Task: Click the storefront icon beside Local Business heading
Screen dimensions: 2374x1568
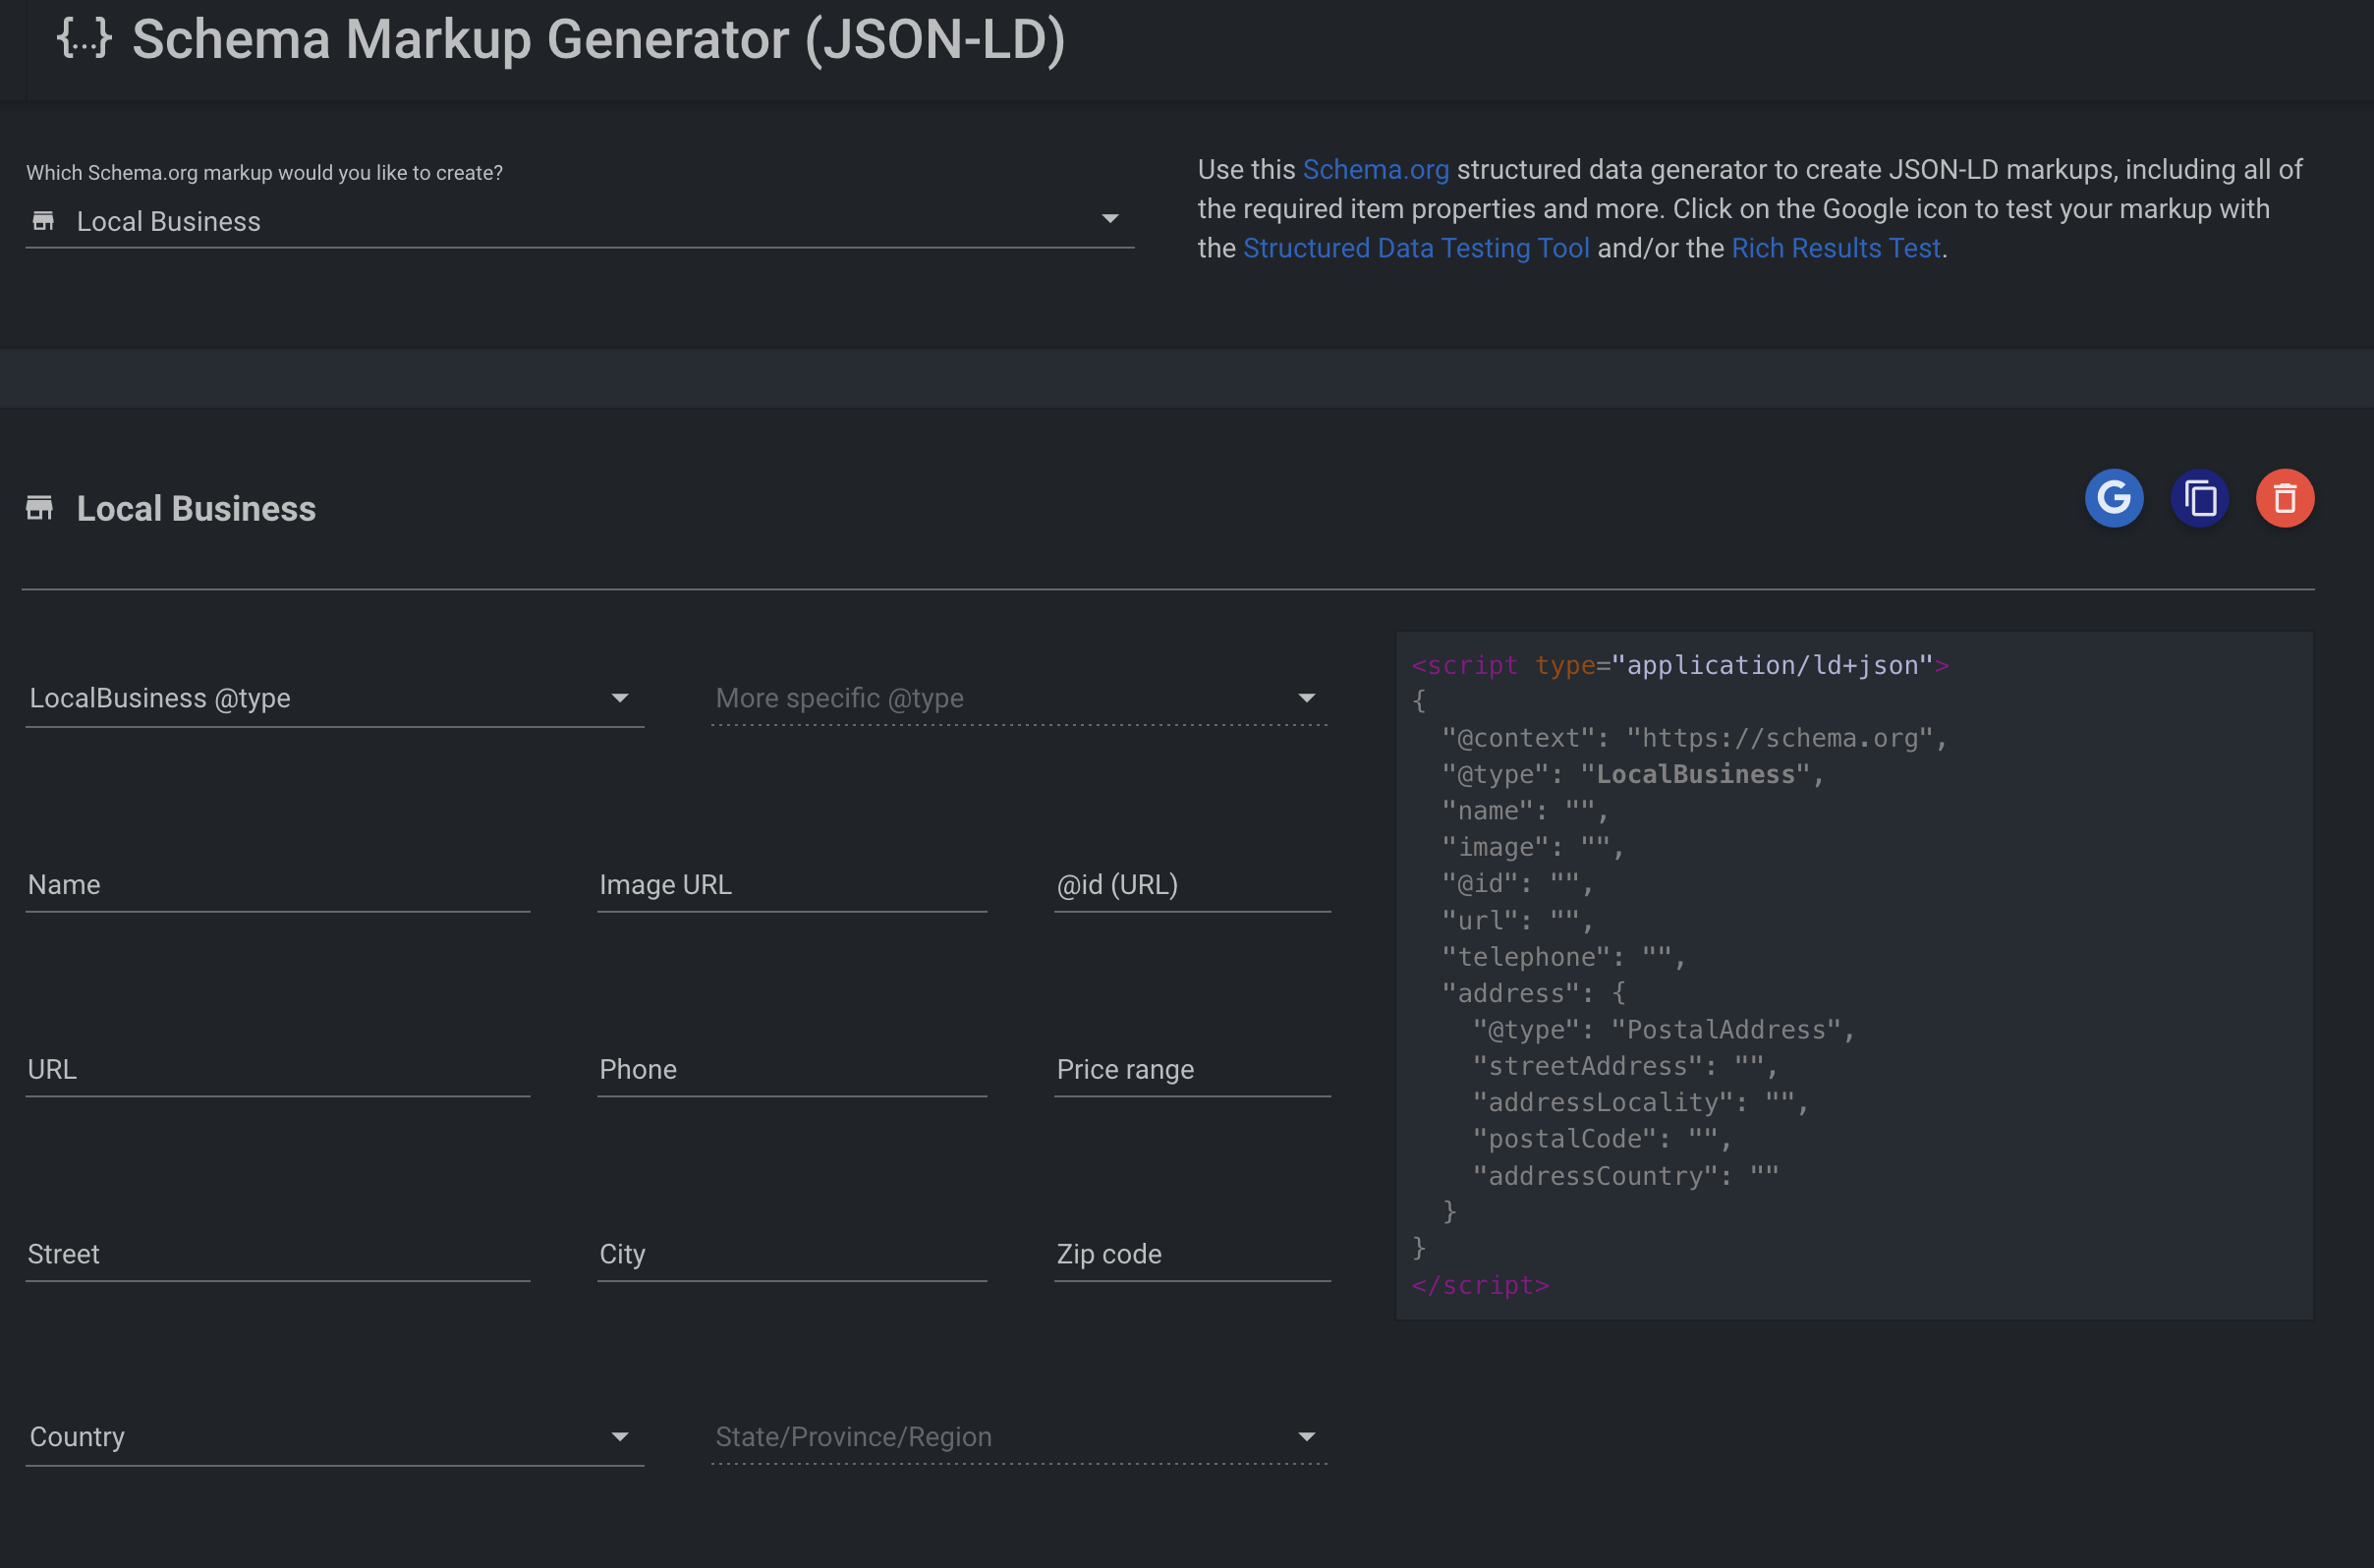Action: click(x=39, y=508)
